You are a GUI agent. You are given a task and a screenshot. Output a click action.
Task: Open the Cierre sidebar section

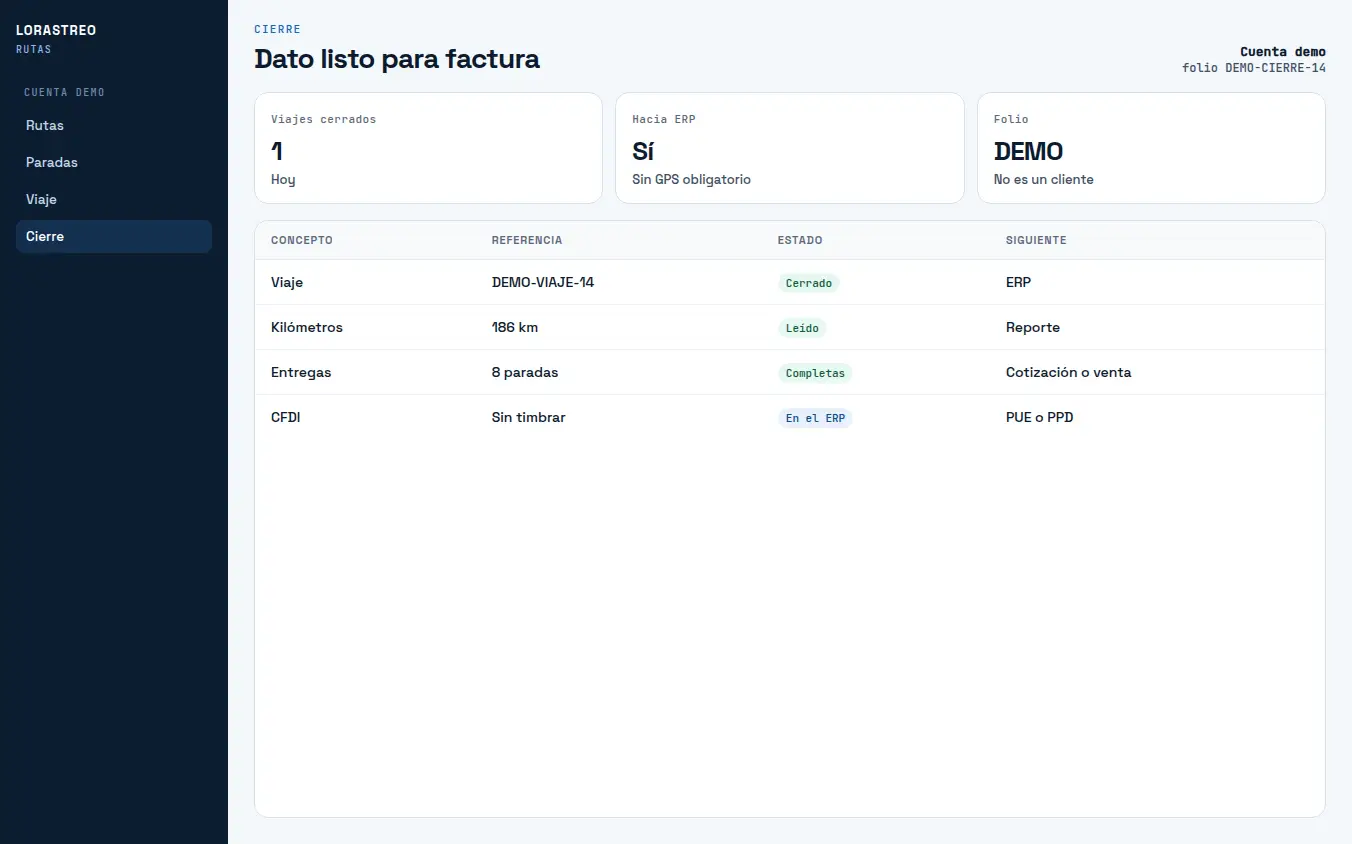pos(114,236)
